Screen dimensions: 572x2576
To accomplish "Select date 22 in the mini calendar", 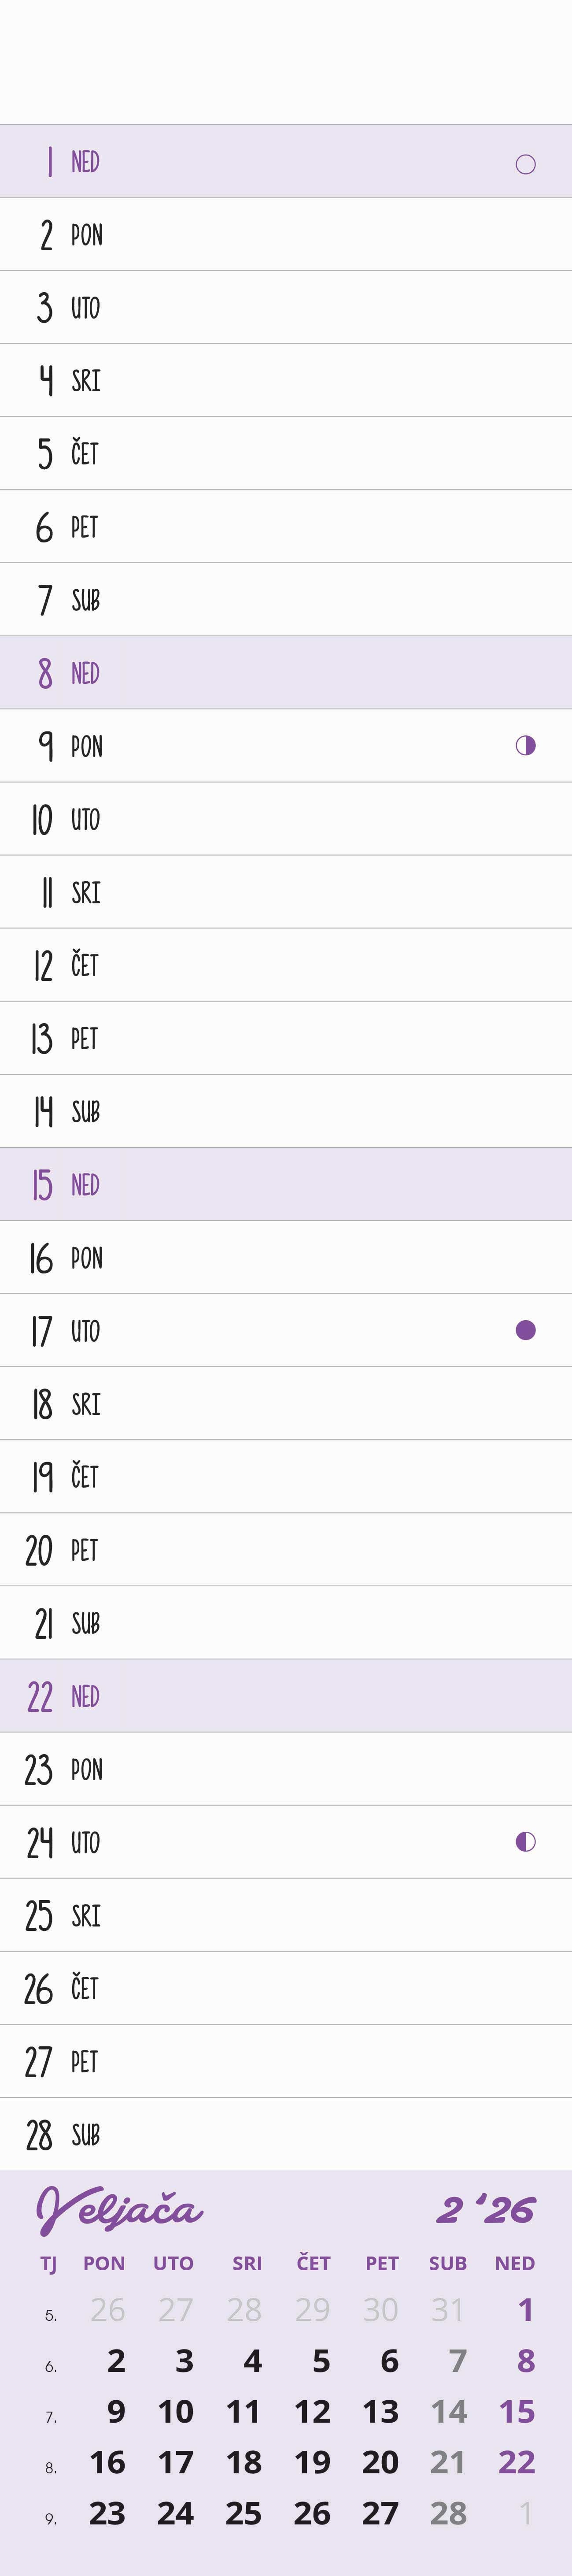I will [x=516, y=2461].
